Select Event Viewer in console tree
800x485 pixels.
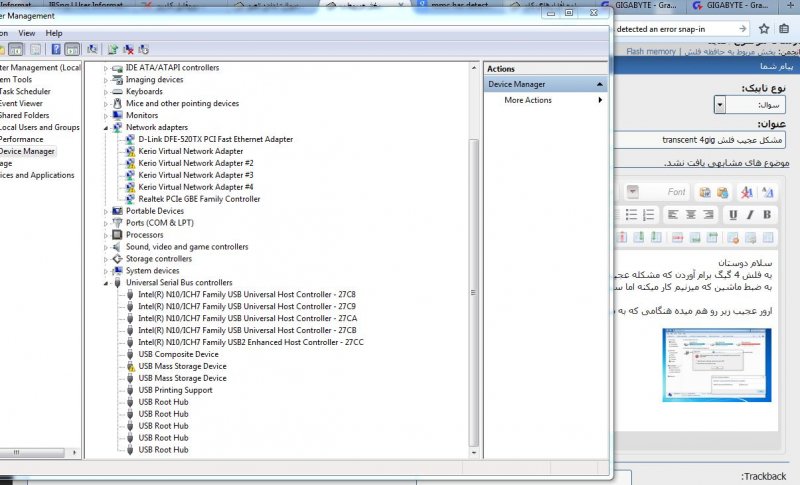[x=21, y=104]
